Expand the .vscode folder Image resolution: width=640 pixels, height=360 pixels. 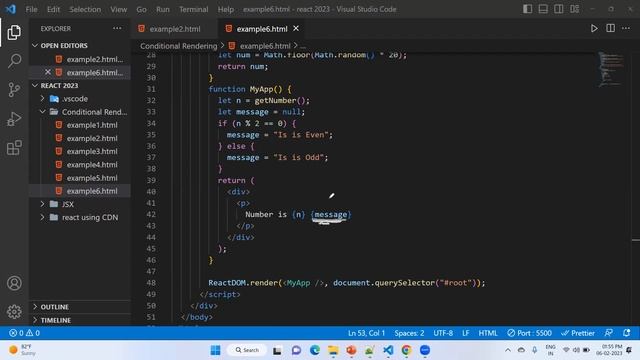click(x=75, y=99)
